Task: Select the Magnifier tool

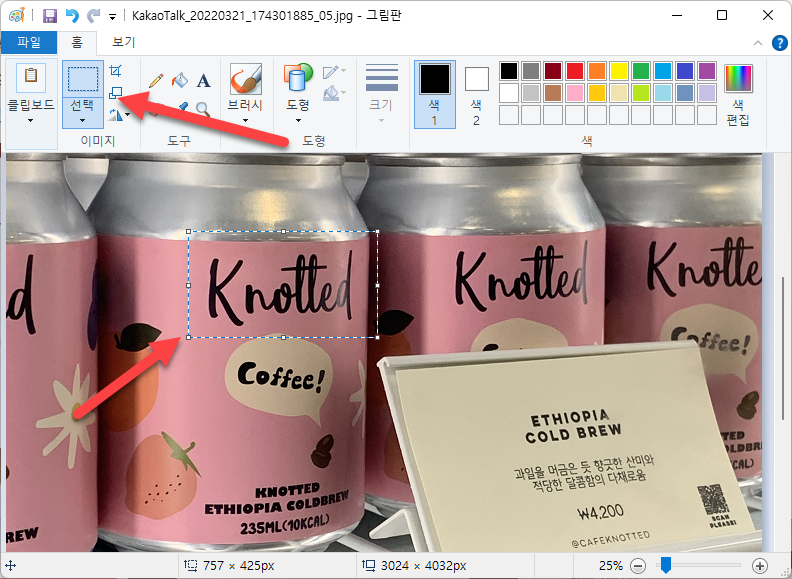Action: 203,109
